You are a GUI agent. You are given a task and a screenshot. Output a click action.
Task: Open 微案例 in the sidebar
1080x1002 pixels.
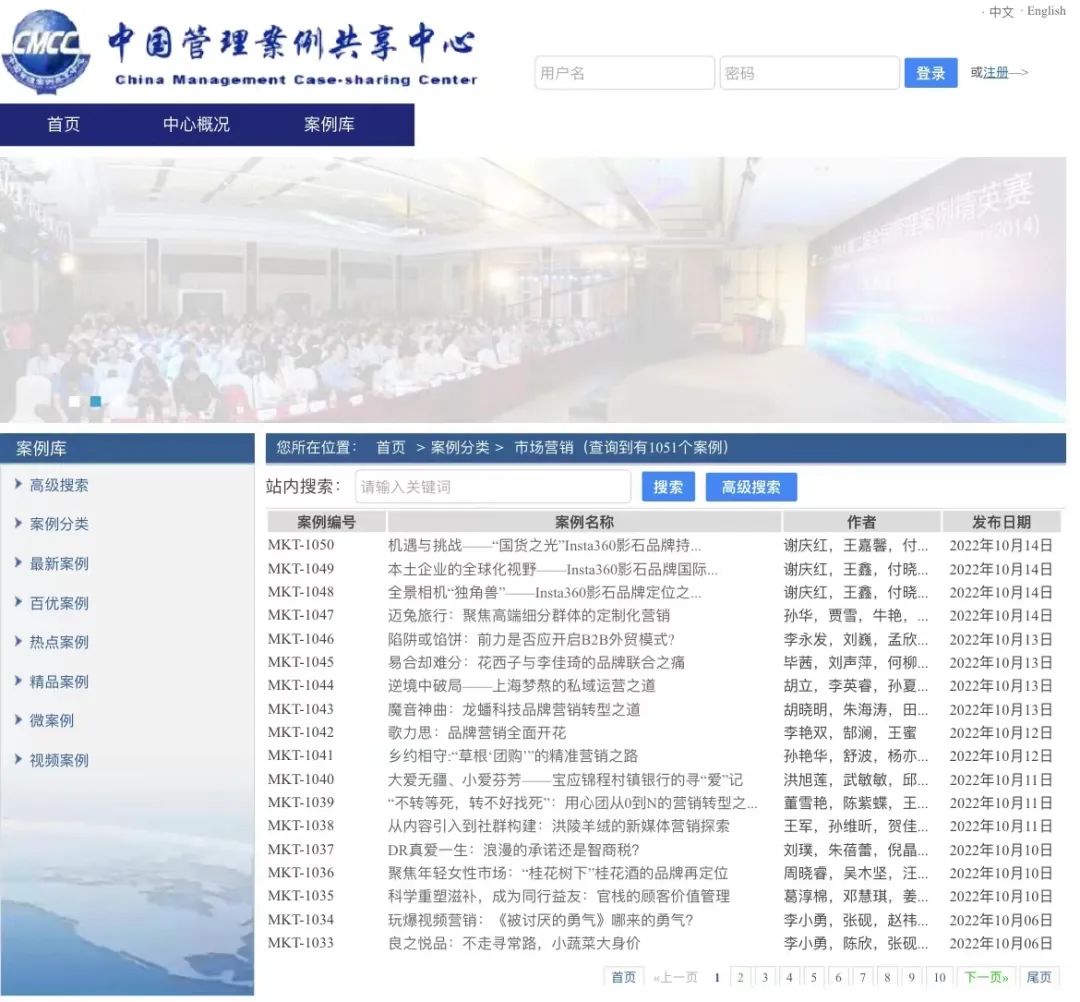(51, 721)
